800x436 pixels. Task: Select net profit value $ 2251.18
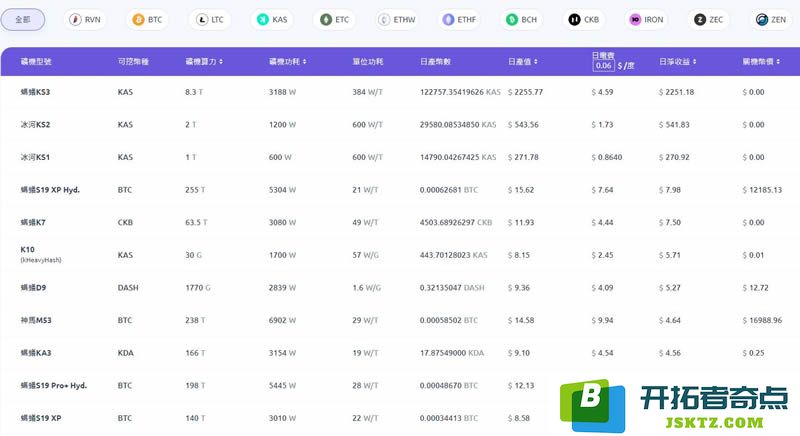point(677,92)
